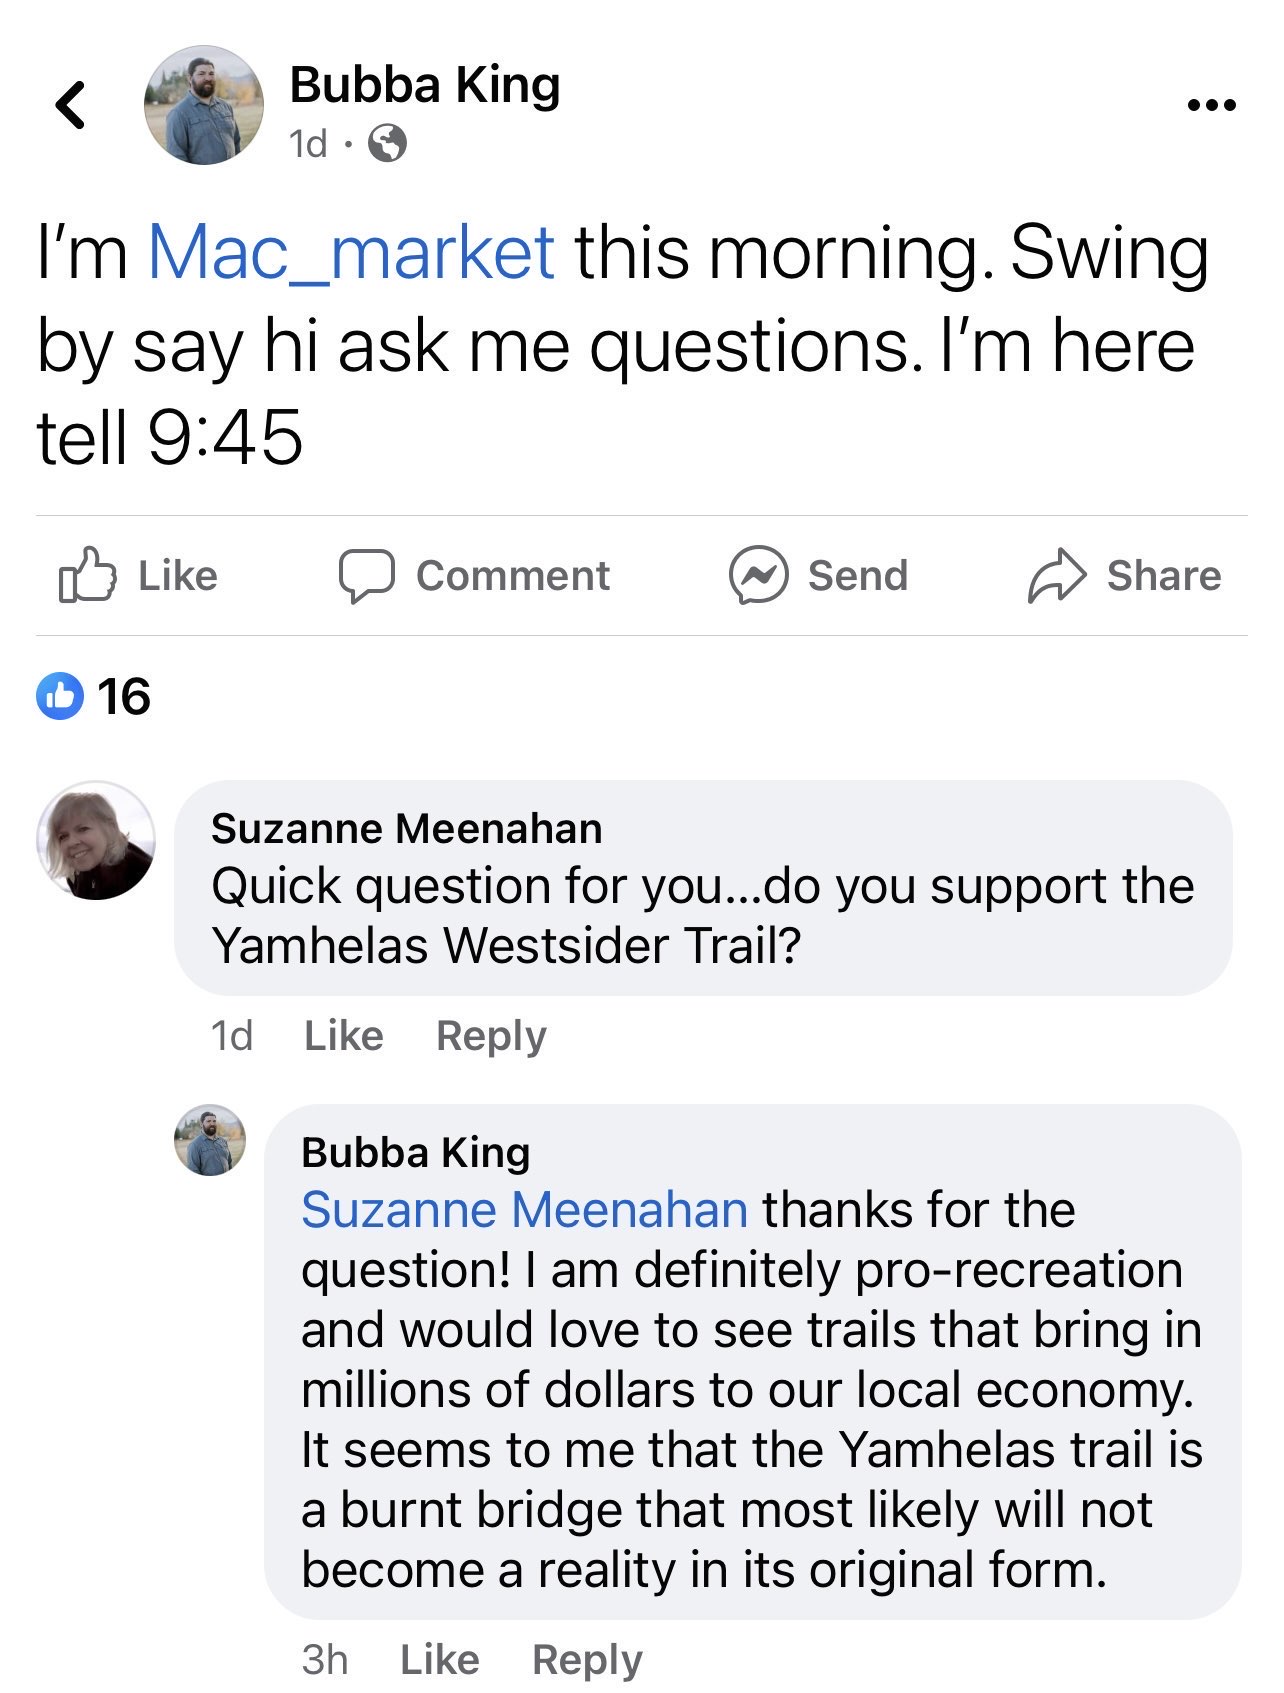The width and height of the screenshot is (1284, 1693).
Task: Tap the speech bubble Comment icon
Action: coord(366,575)
